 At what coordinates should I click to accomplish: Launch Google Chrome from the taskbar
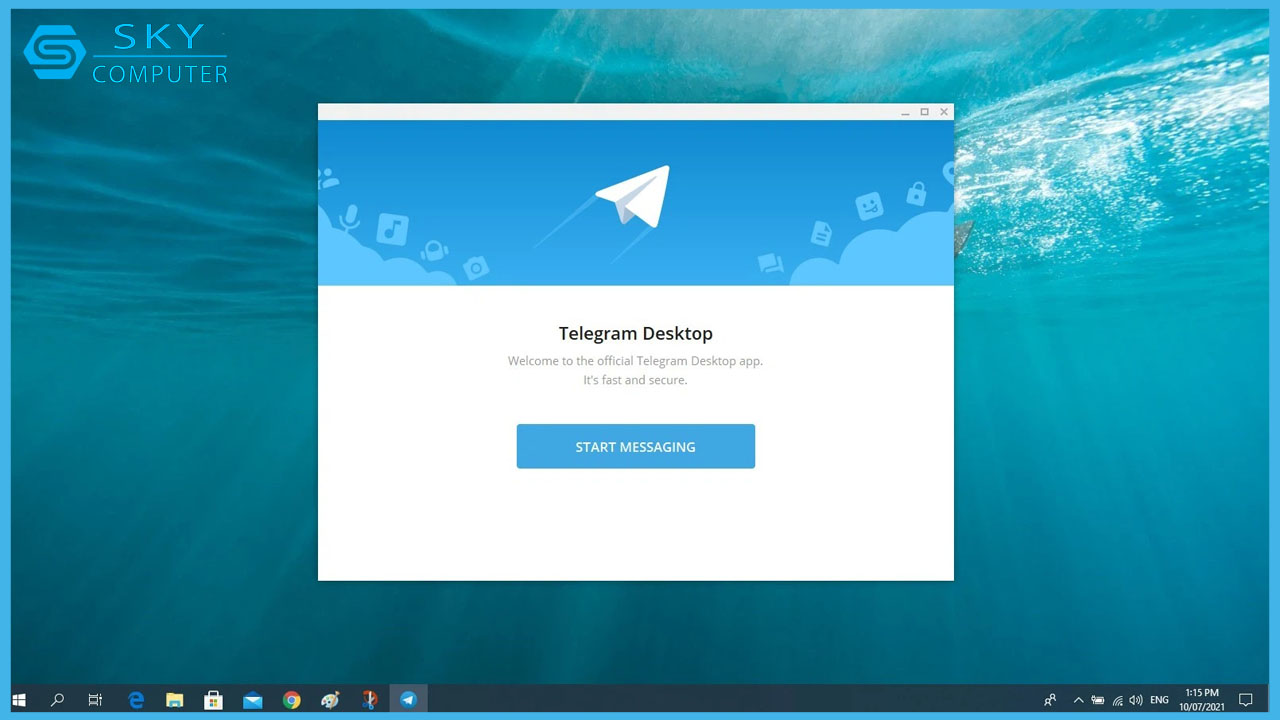291,700
